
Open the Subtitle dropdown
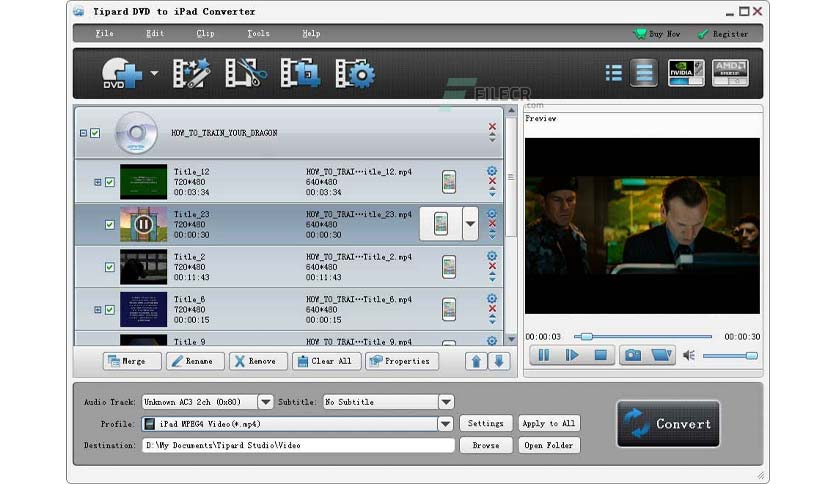point(446,402)
